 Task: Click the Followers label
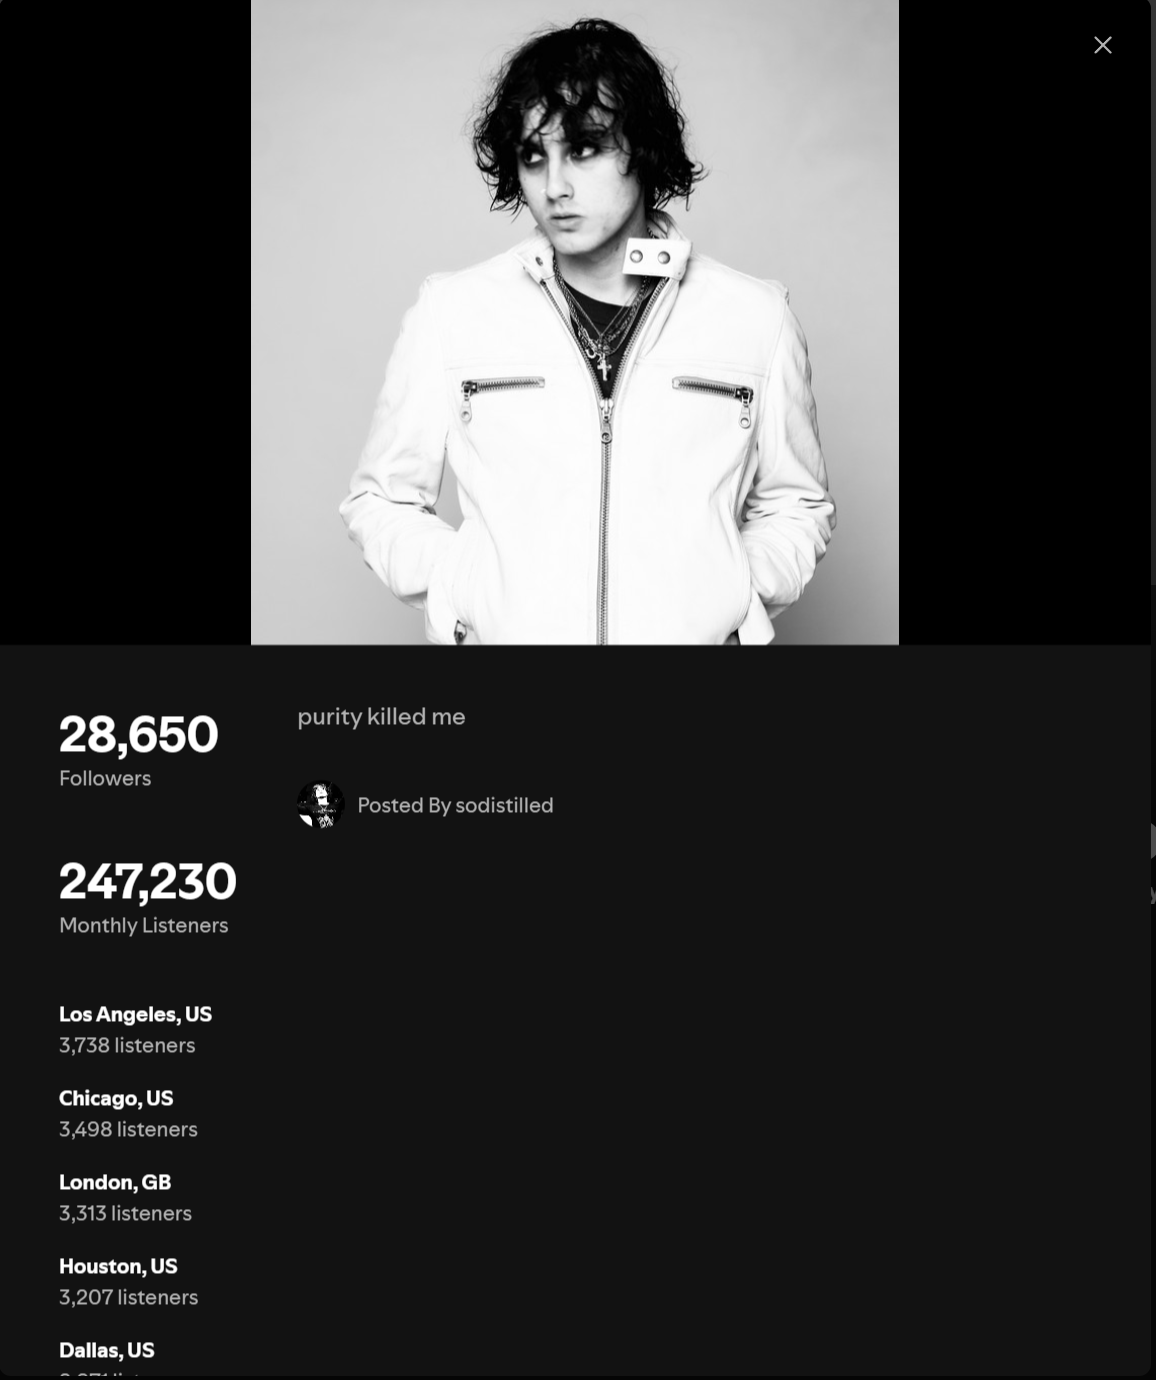105,778
